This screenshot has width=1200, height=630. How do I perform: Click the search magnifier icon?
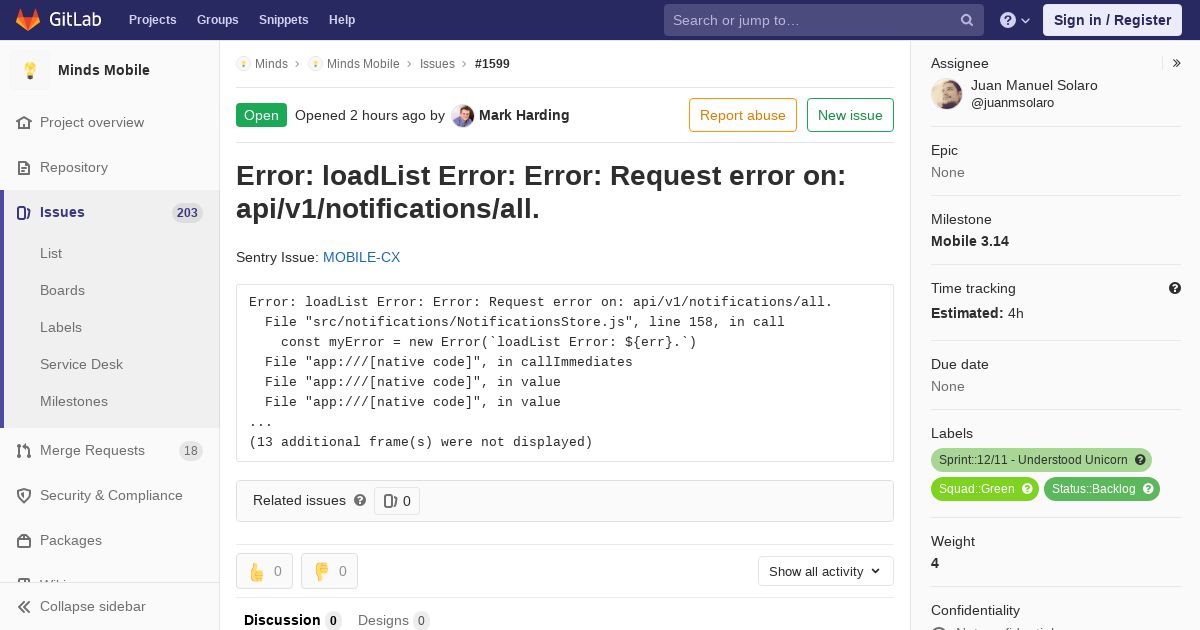click(x=967, y=20)
